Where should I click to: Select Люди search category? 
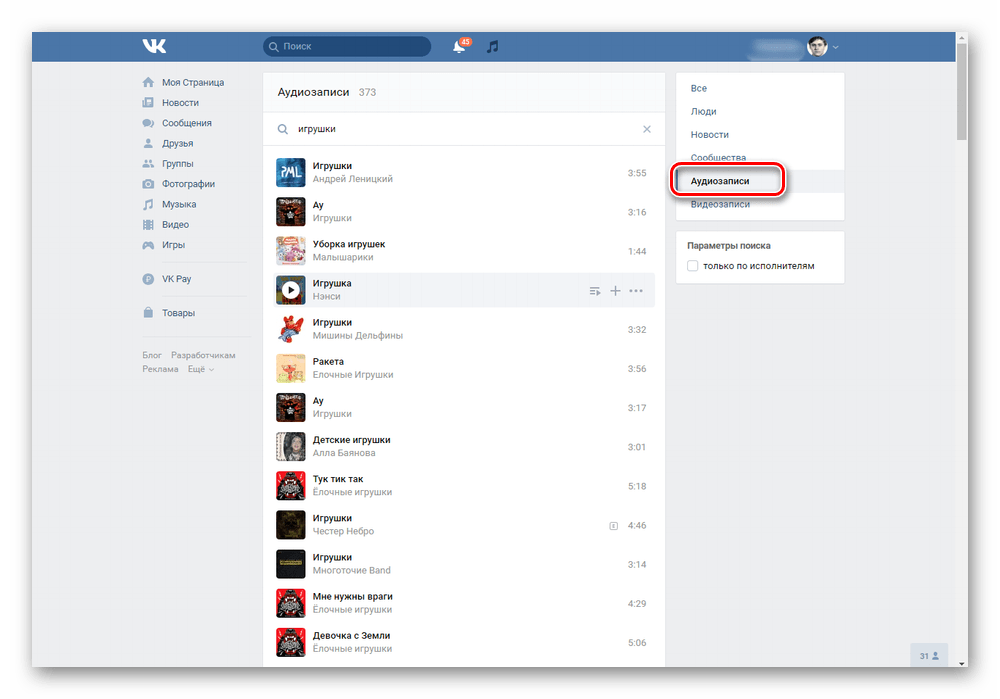click(x=703, y=111)
